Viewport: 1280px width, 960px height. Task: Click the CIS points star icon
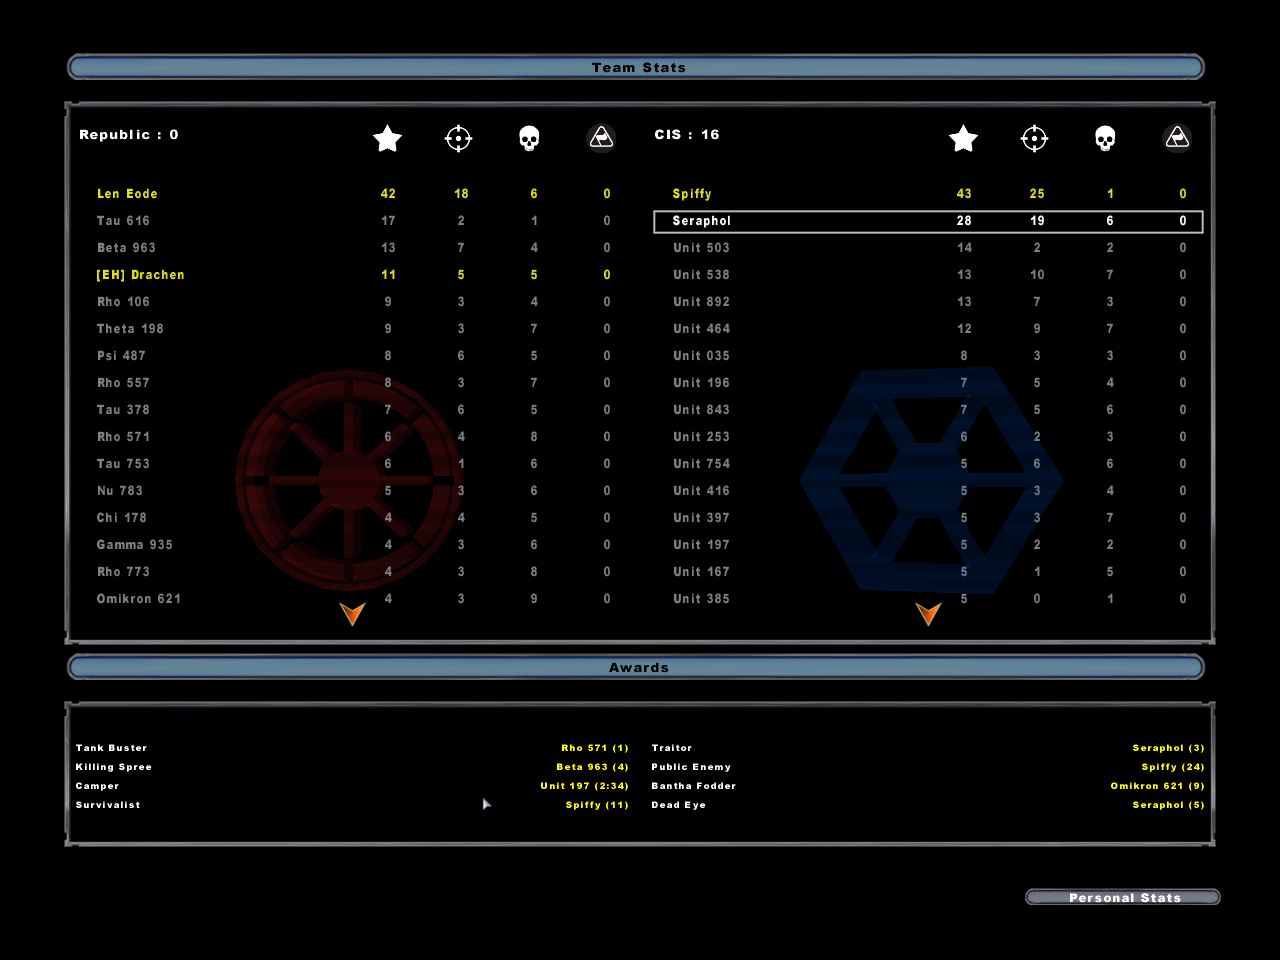tap(963, 138)
